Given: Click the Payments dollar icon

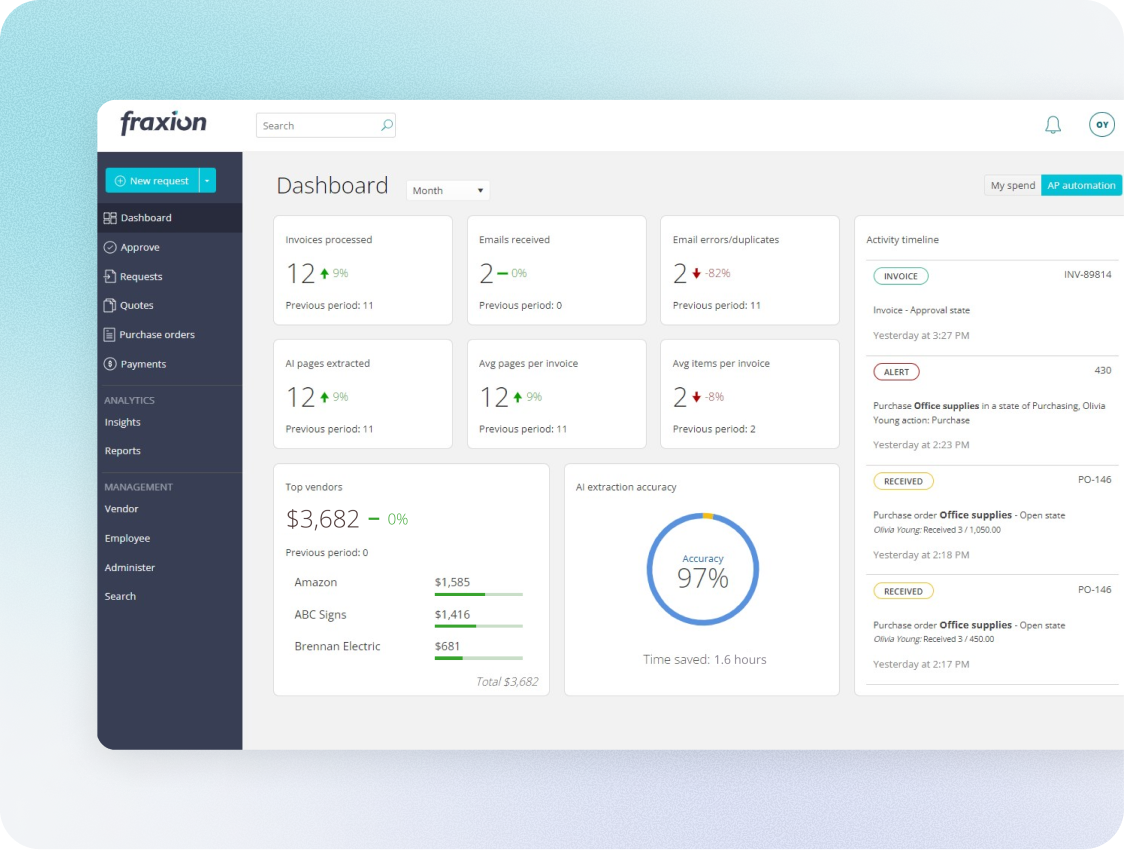Looking at the screenshot, I should click(x=110, y=364).
